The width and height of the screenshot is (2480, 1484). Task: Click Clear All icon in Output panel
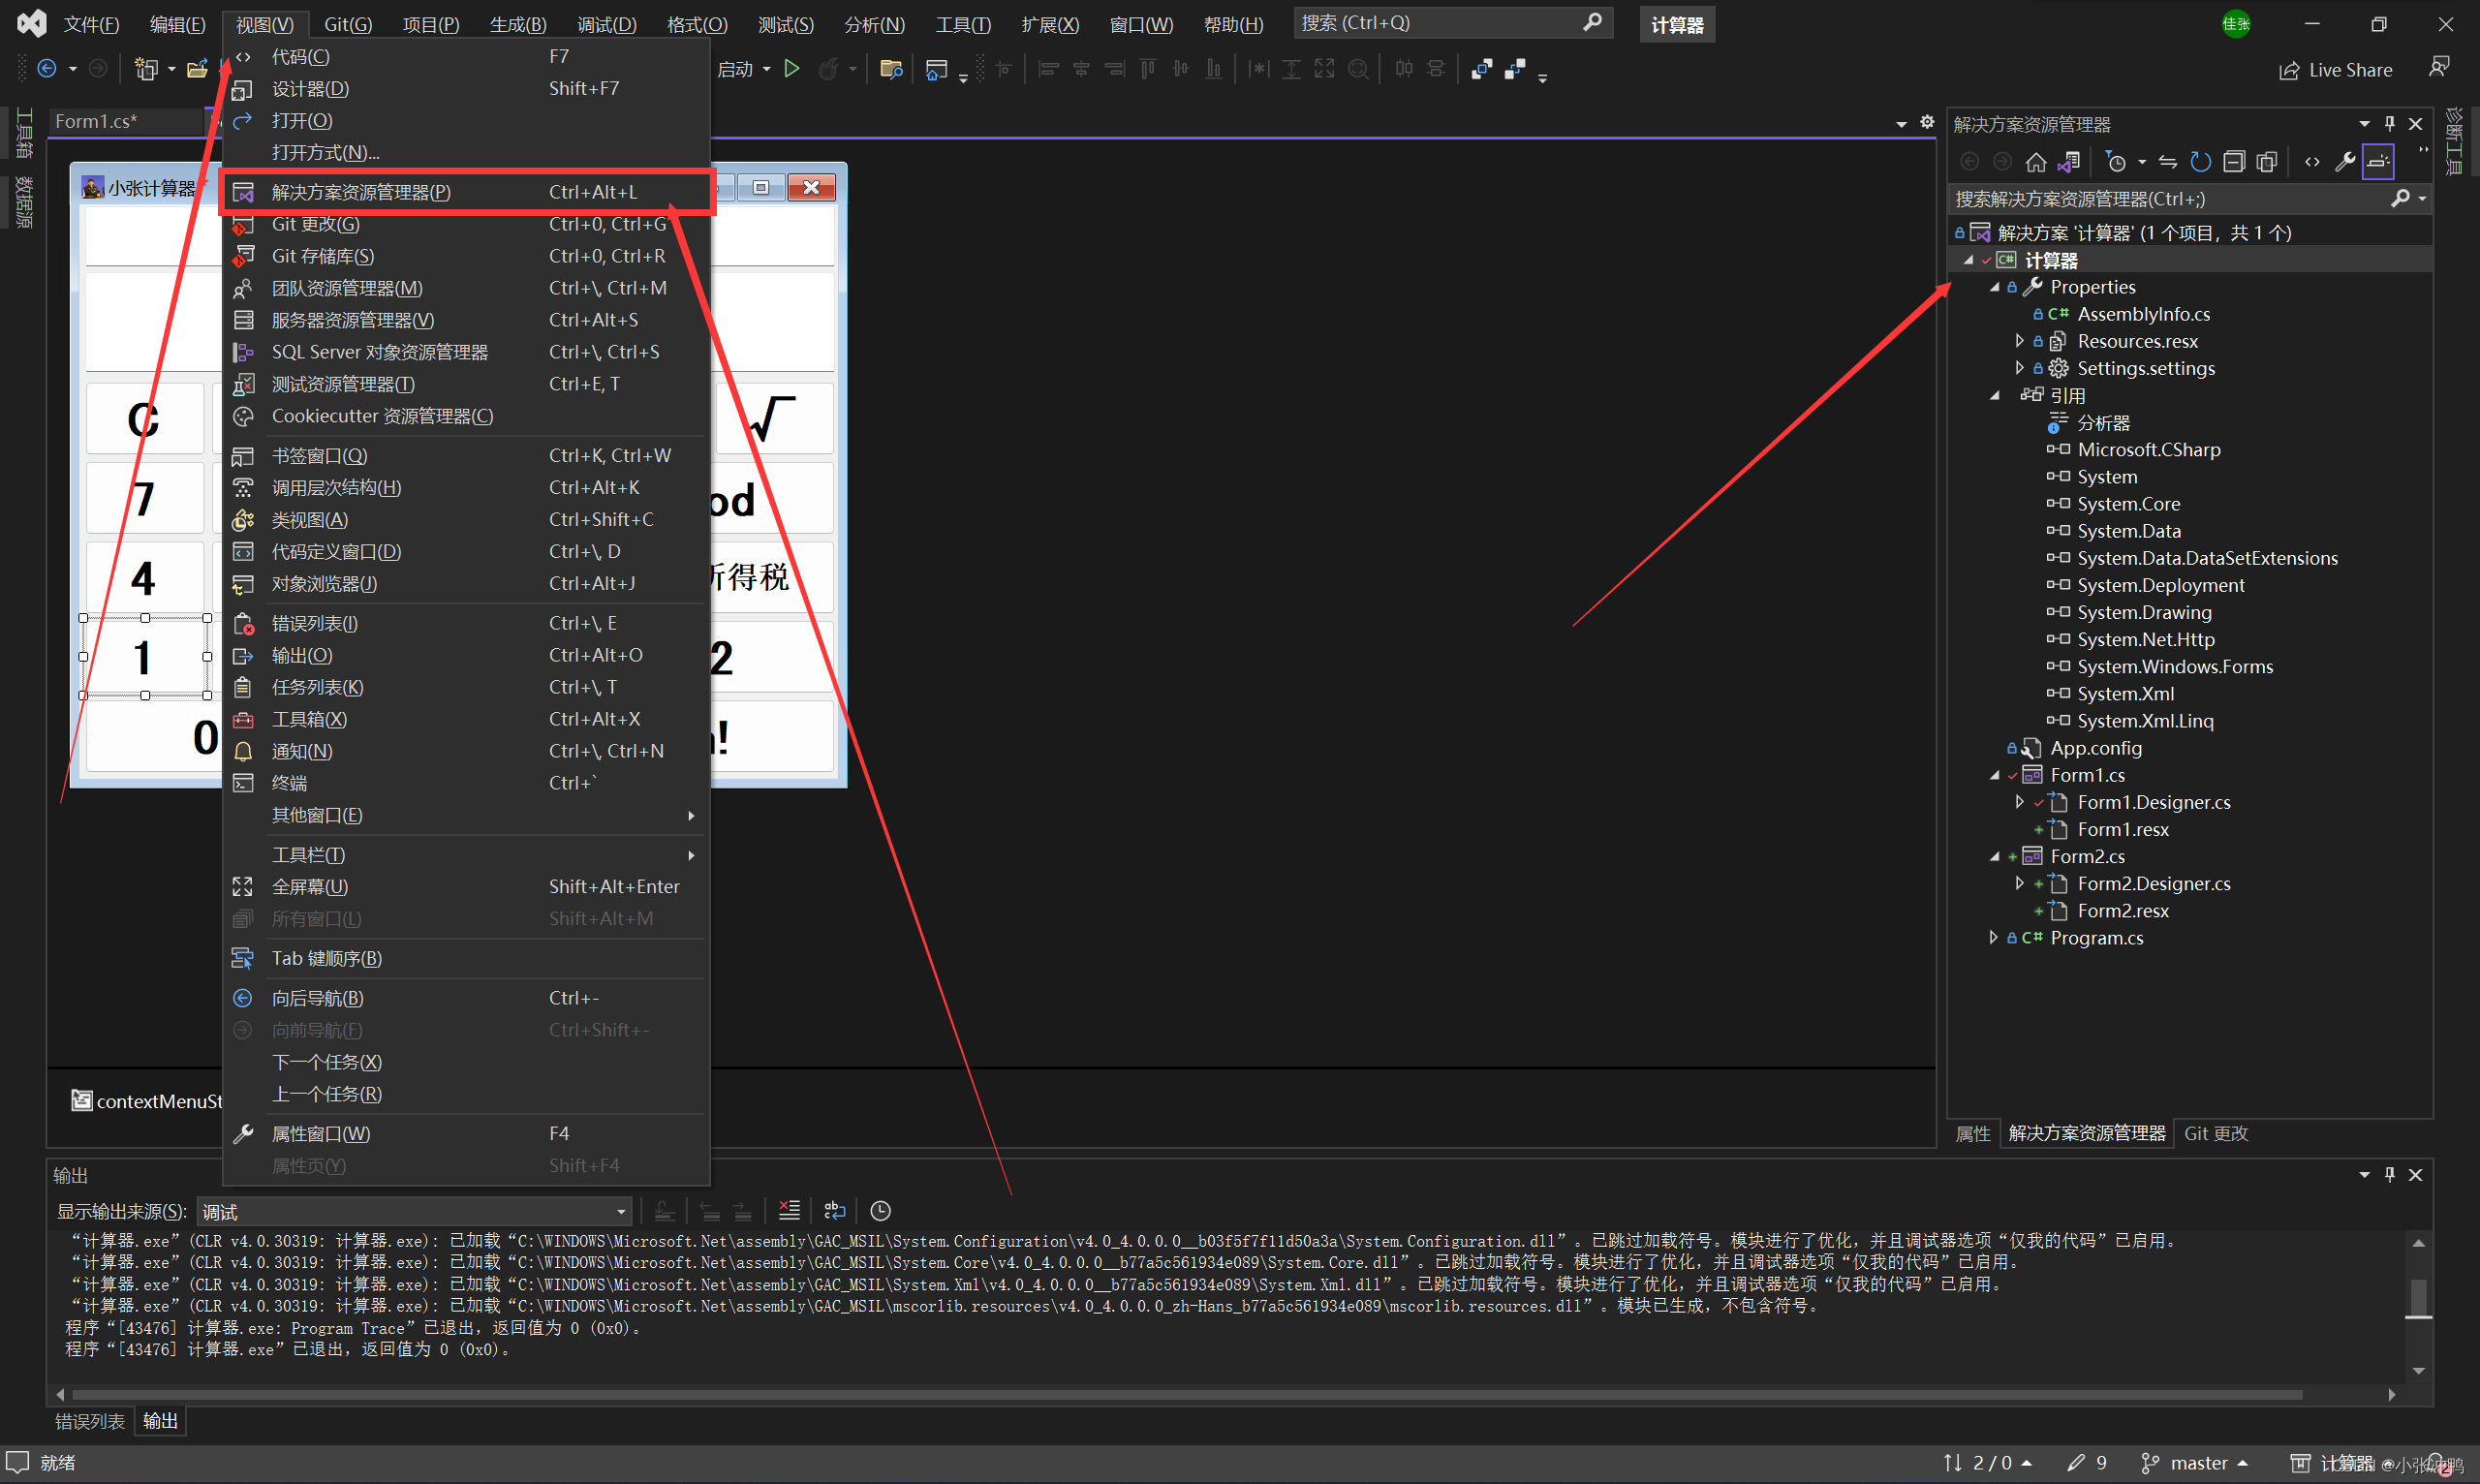(x=789, y=1211)
